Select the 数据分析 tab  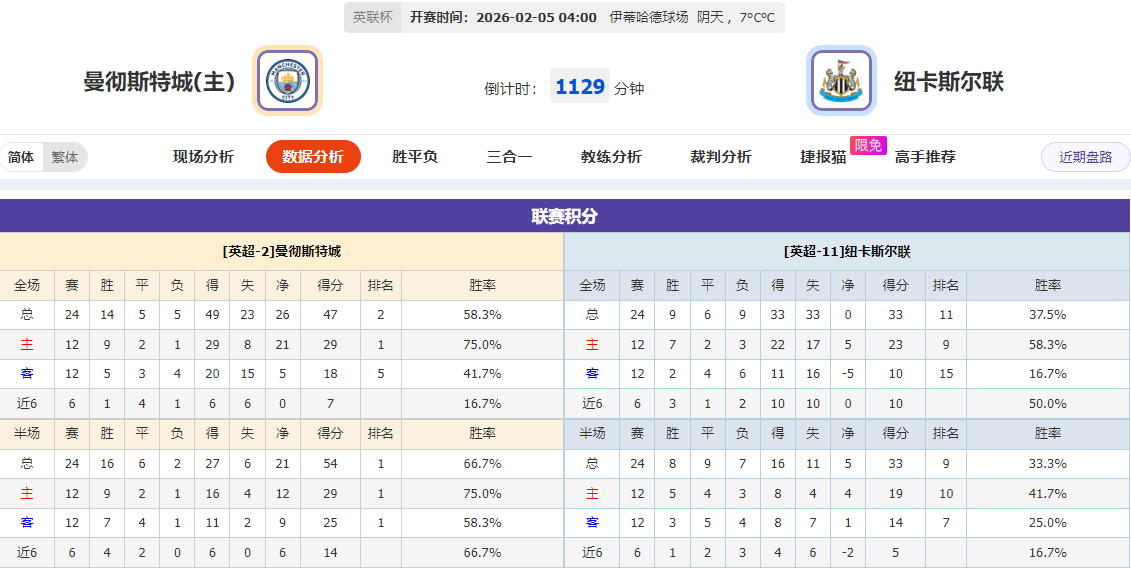tap(313, 157)
